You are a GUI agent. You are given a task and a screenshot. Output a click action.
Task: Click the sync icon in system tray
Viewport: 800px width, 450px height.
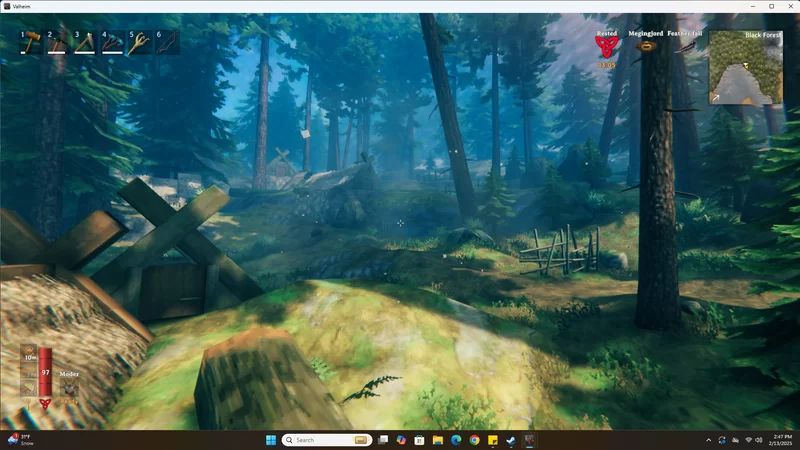click(x=721, y=440)
